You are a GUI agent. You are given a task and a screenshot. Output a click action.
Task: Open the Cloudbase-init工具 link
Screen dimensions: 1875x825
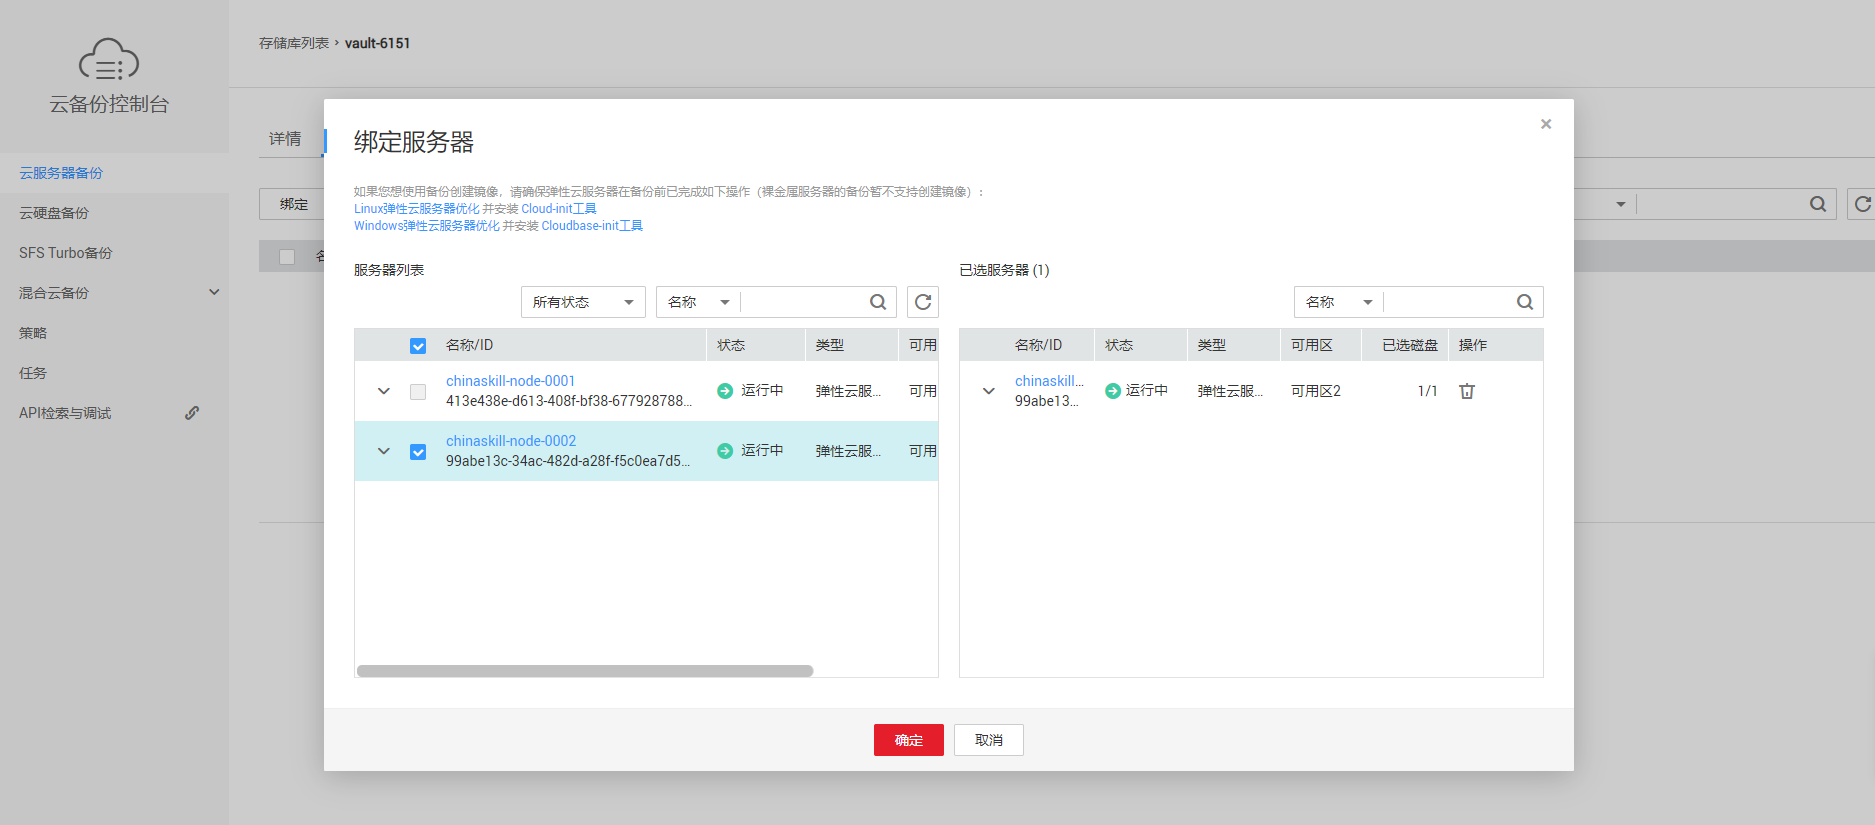pyautogui.click(x=592, y=226)
